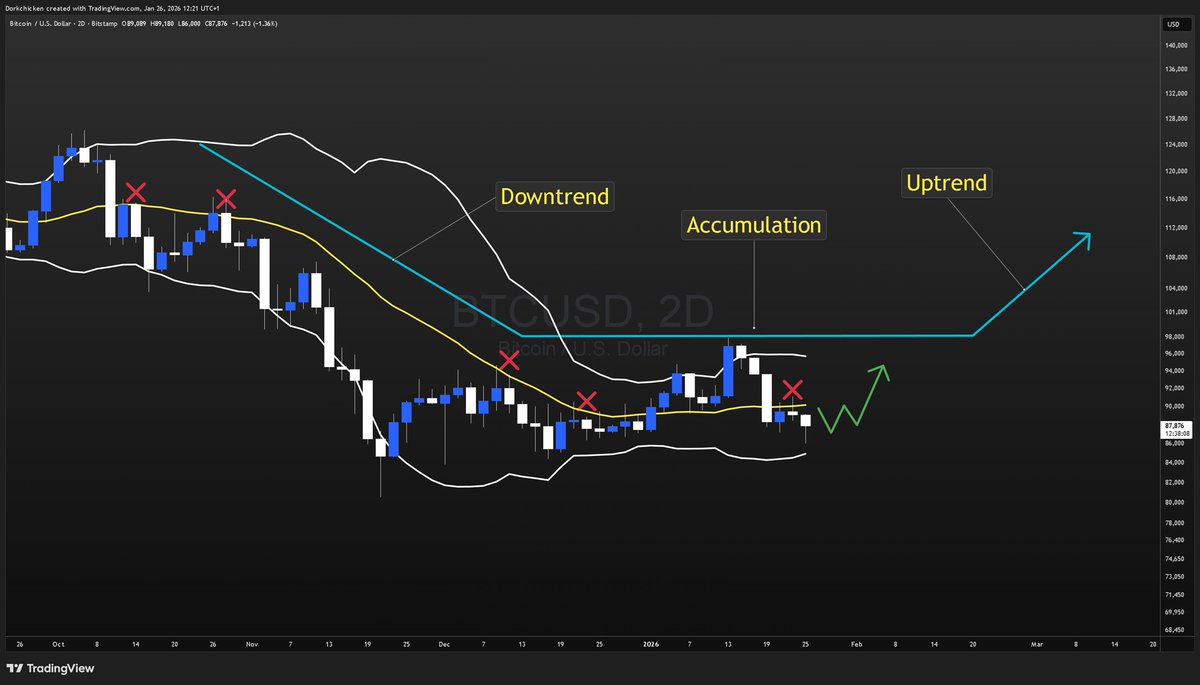Click the current price label 87,876
Image resolution: width=1200 pixels, height=685 pixels.
coord(1177,426)
